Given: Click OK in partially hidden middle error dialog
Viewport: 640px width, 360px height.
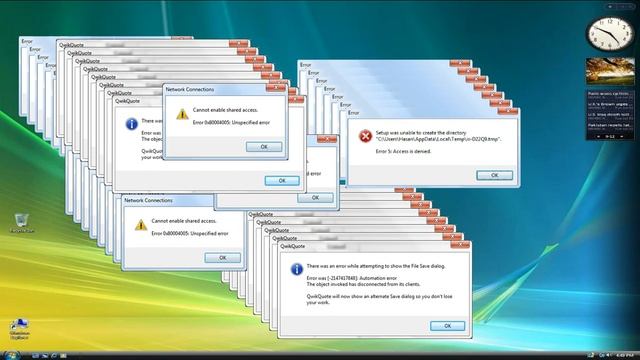Looking at the screenshot, I should [315, 198].
